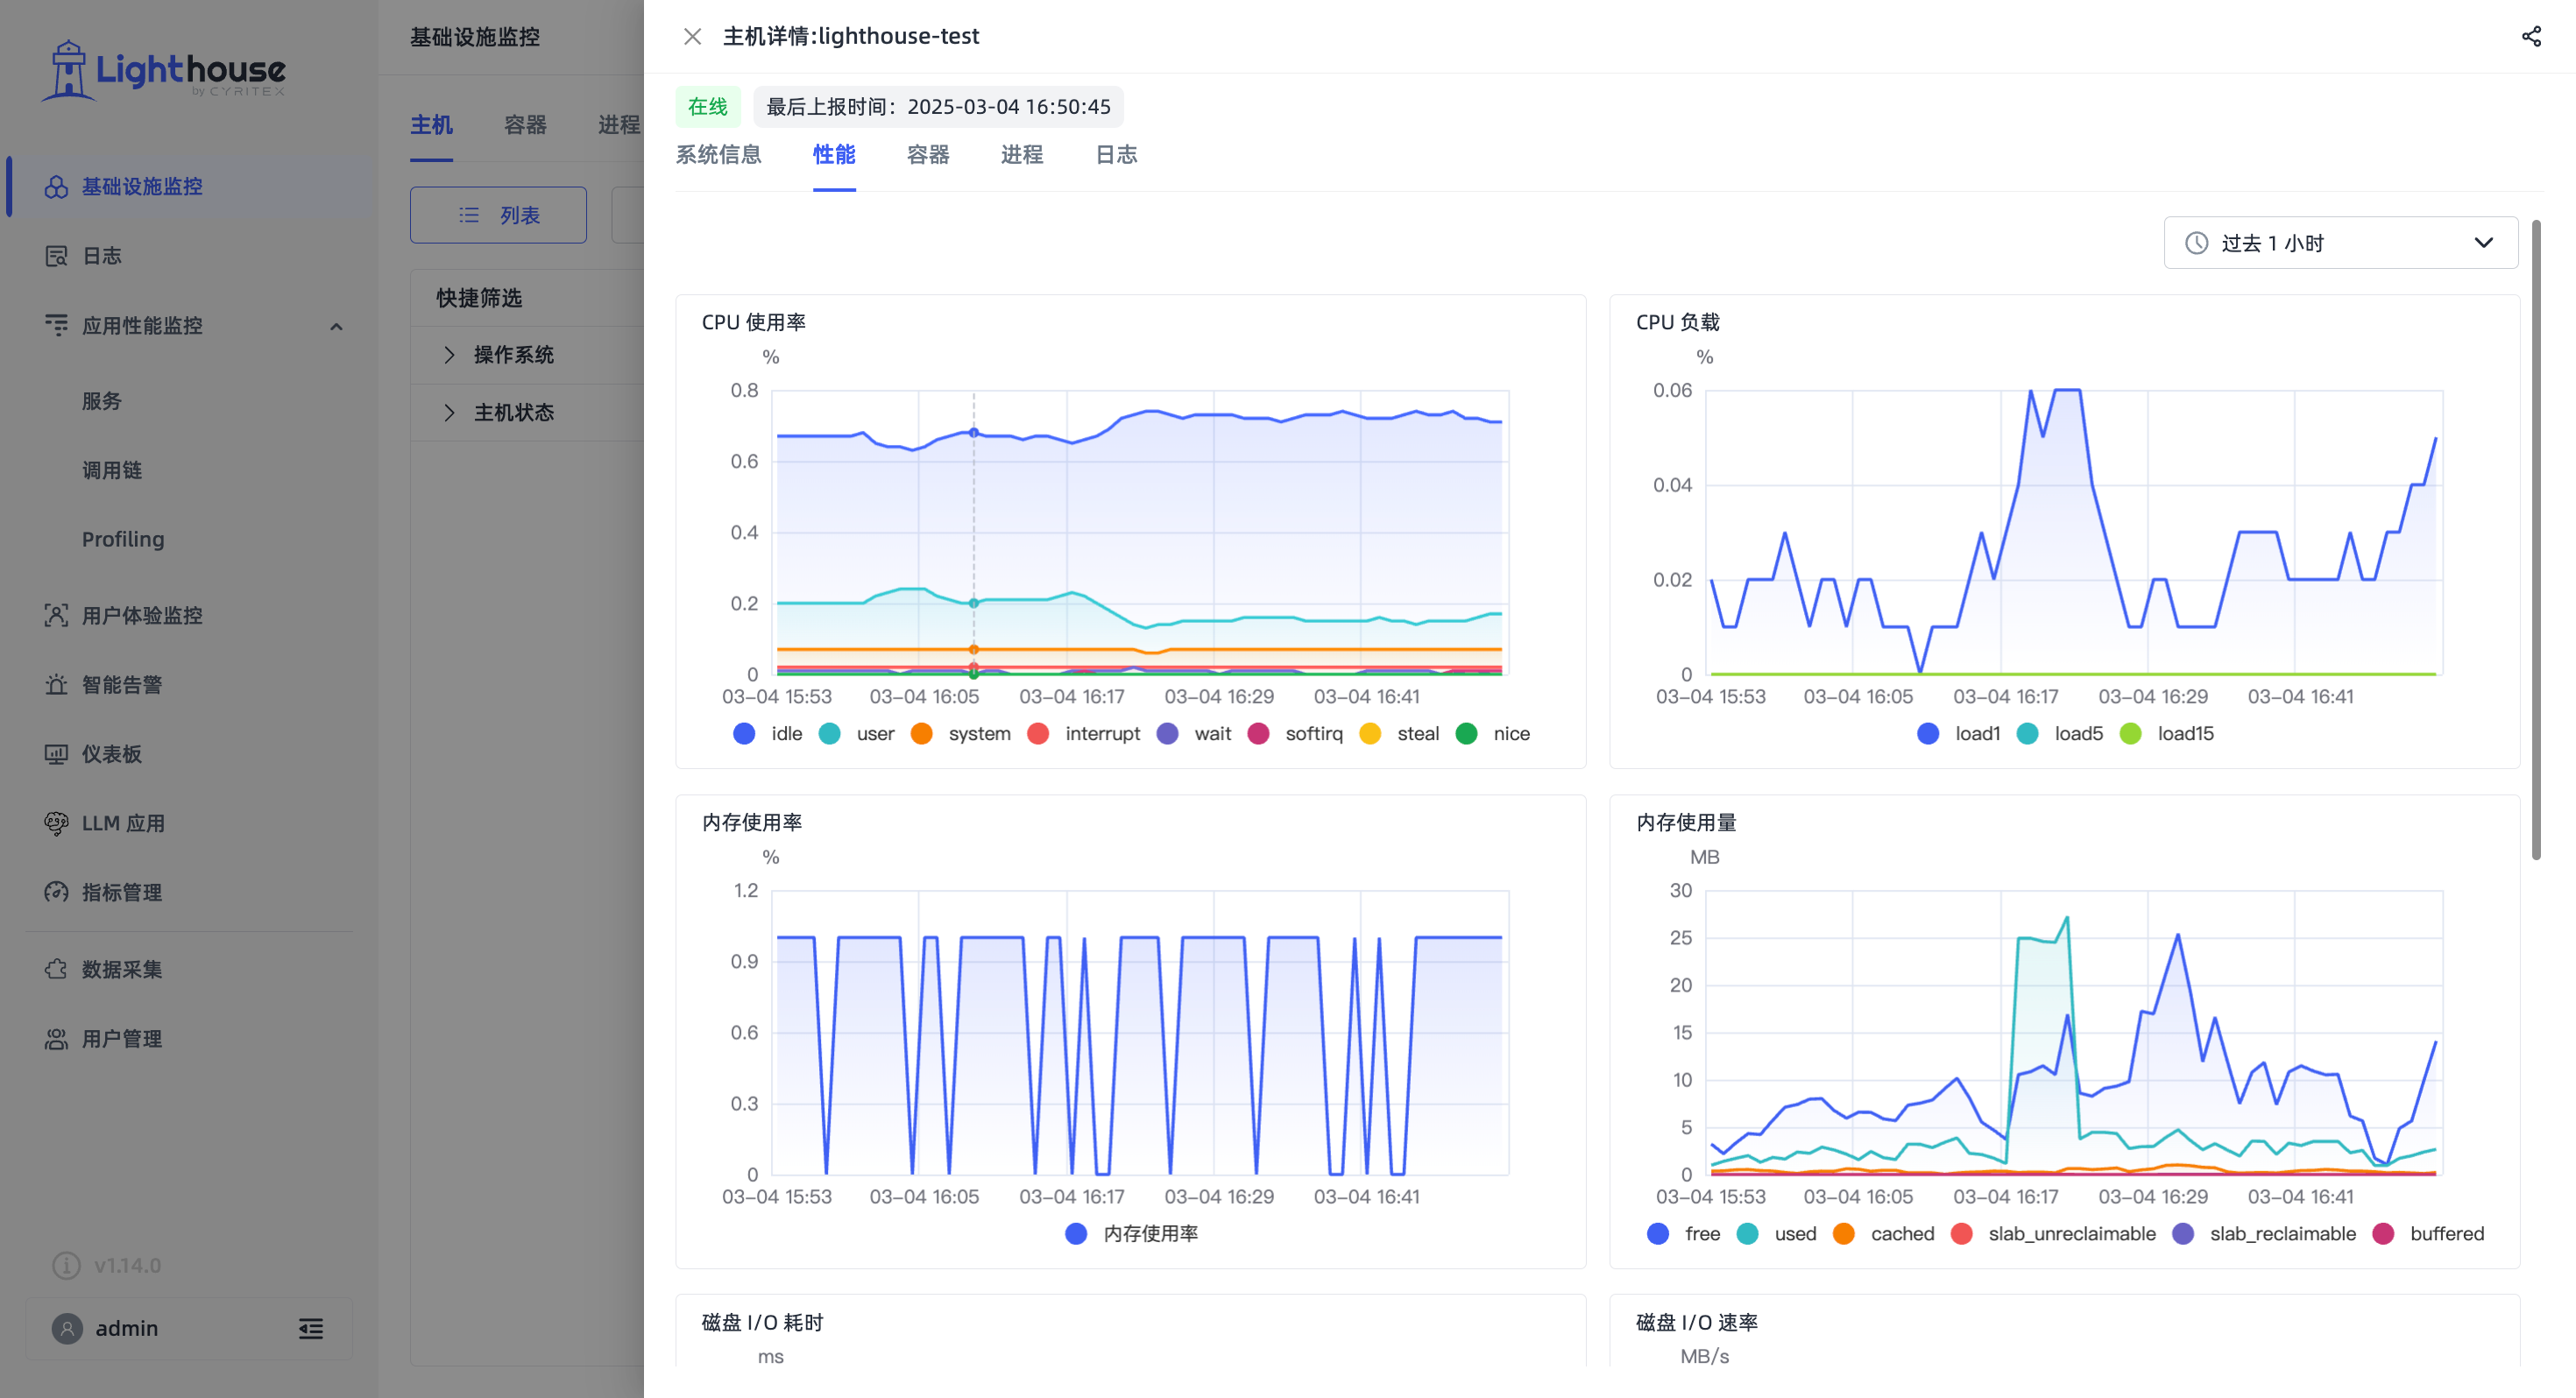
Task: Toggle the cached memory legend item
Action: [1884, 1234]
